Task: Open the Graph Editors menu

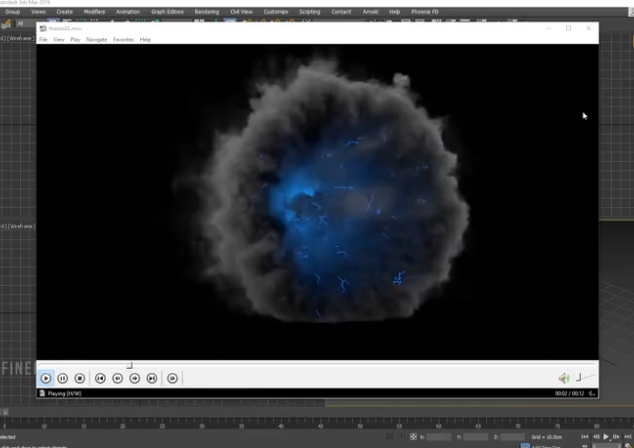Action: pos(167,12)
